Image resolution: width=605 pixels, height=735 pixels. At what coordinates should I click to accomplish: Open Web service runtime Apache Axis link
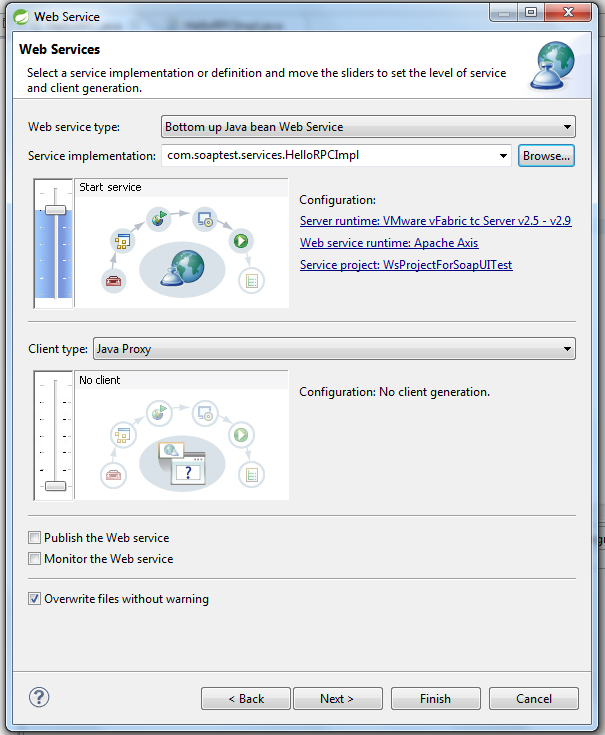pos(389,243)
